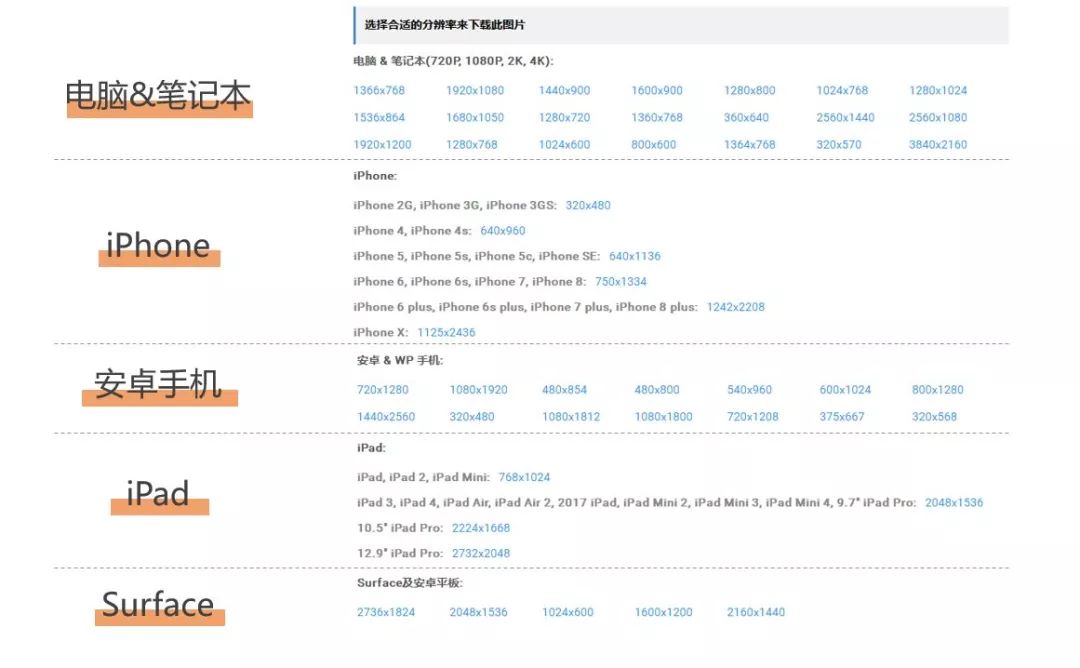Choose the 2560x1080 ultrawide link

[x=937, y=117]
